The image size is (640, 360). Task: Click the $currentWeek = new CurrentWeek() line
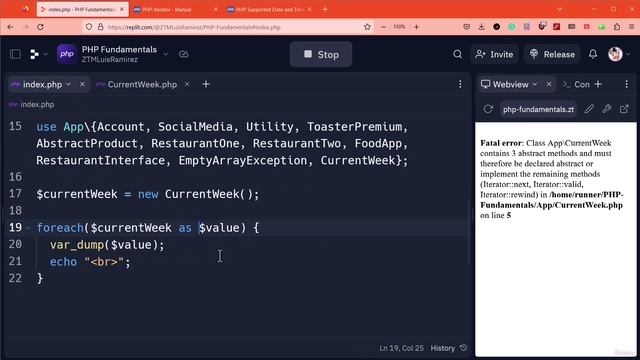point(147,194)
